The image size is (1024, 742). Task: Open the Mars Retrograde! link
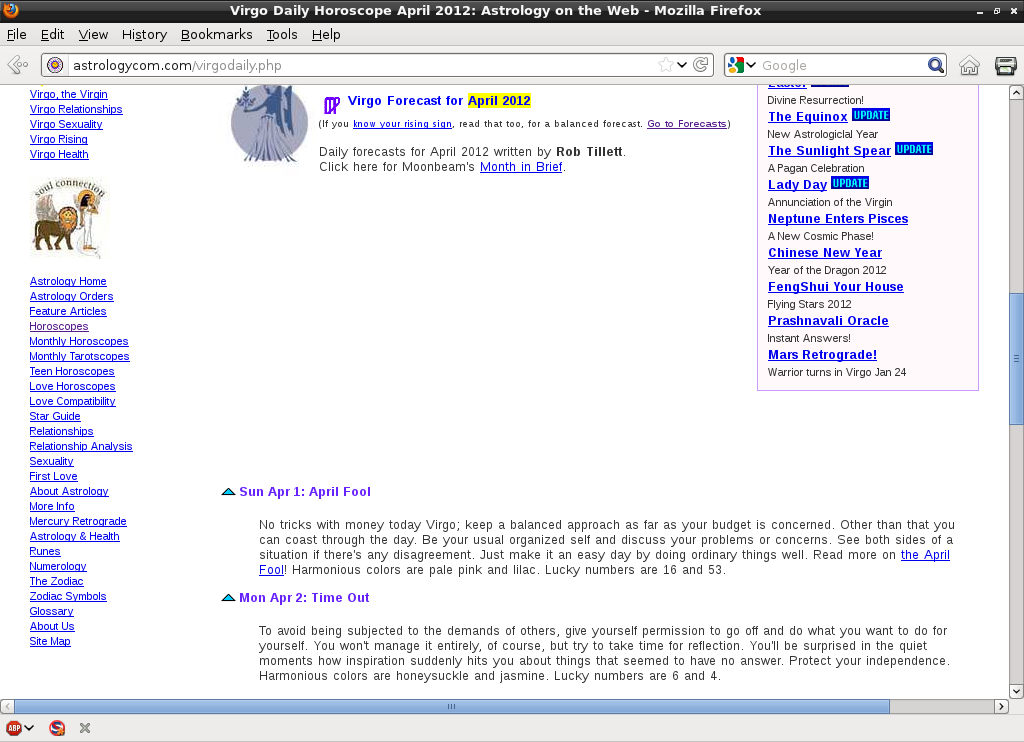(822, 355)
